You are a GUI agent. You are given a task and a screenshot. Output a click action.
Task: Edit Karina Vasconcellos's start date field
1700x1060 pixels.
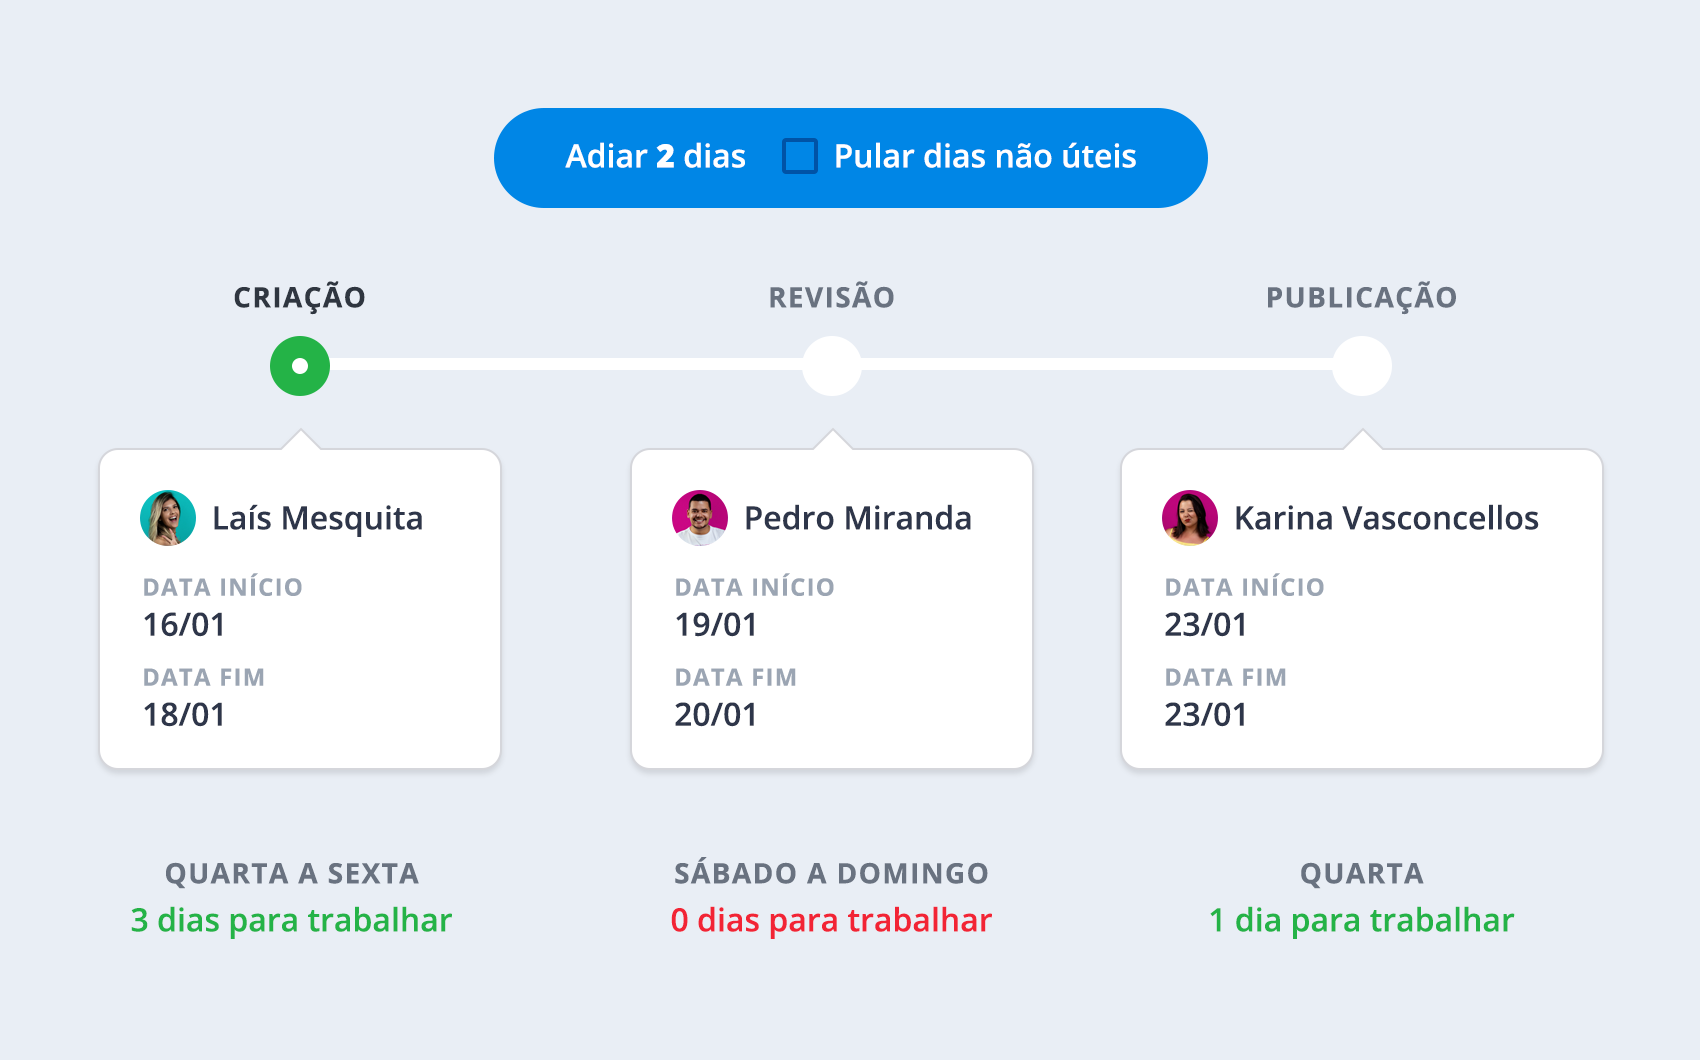pyautogui.click(x=1207, y=625)
